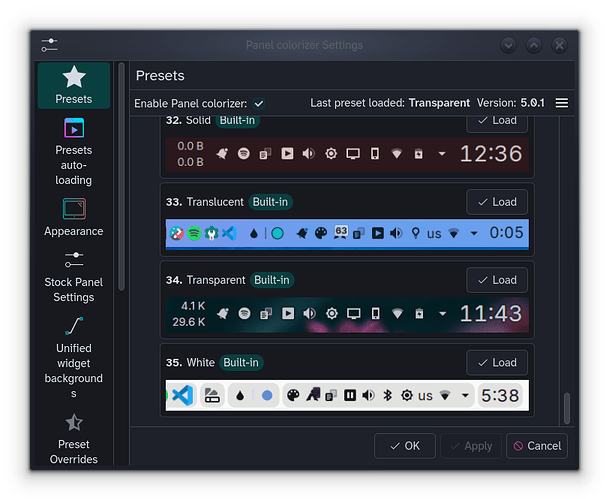Screen dimensions: 609x499
Task: Load the Transparent preset
Action: point(496,280)
